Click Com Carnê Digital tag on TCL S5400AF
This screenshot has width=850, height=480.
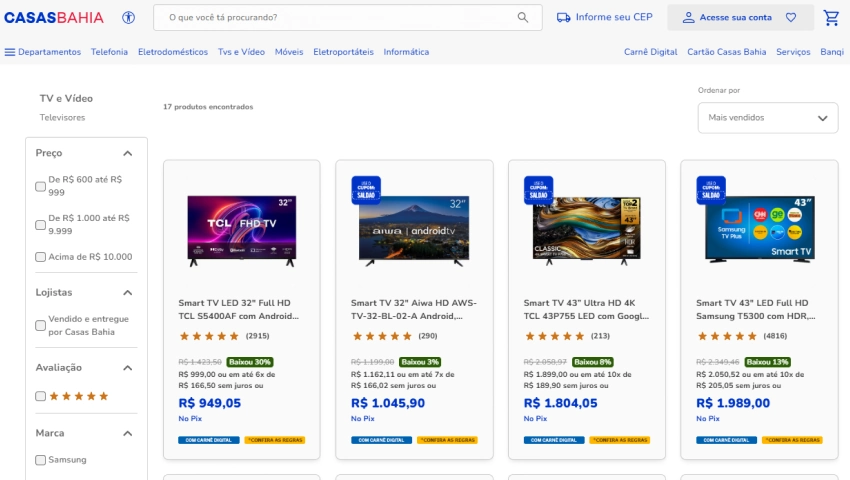pyautogui.click(x=209, y=440)
